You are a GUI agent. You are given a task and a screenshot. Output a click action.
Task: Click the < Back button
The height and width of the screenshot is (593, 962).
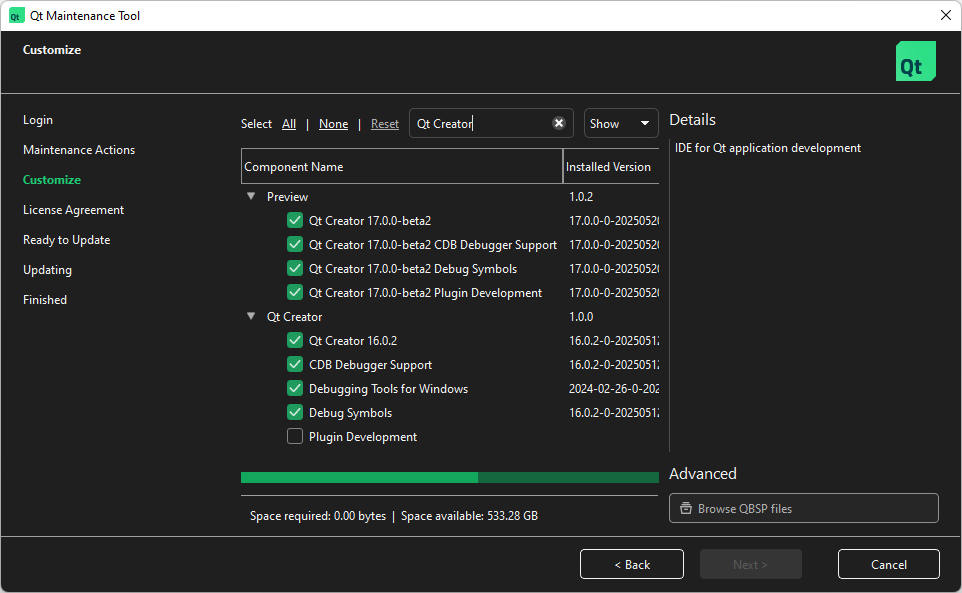coord(631,564)
